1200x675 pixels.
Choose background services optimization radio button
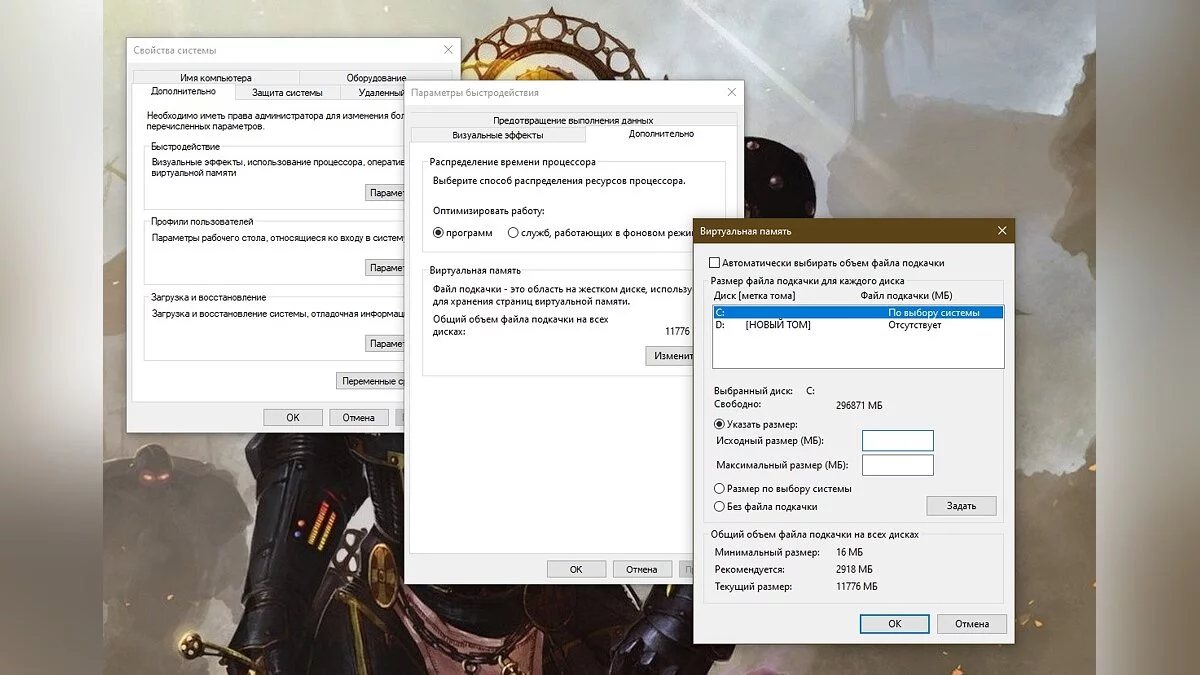pyautogui.click(x=513, y=233)
